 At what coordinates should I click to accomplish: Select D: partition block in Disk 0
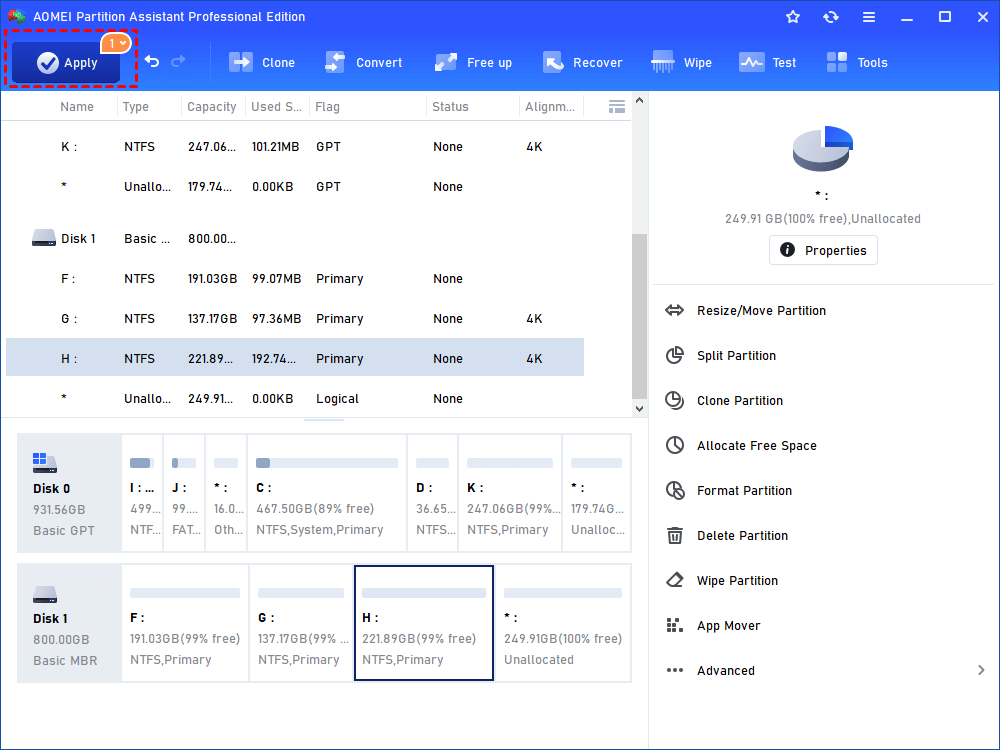(x=432, y=493)
